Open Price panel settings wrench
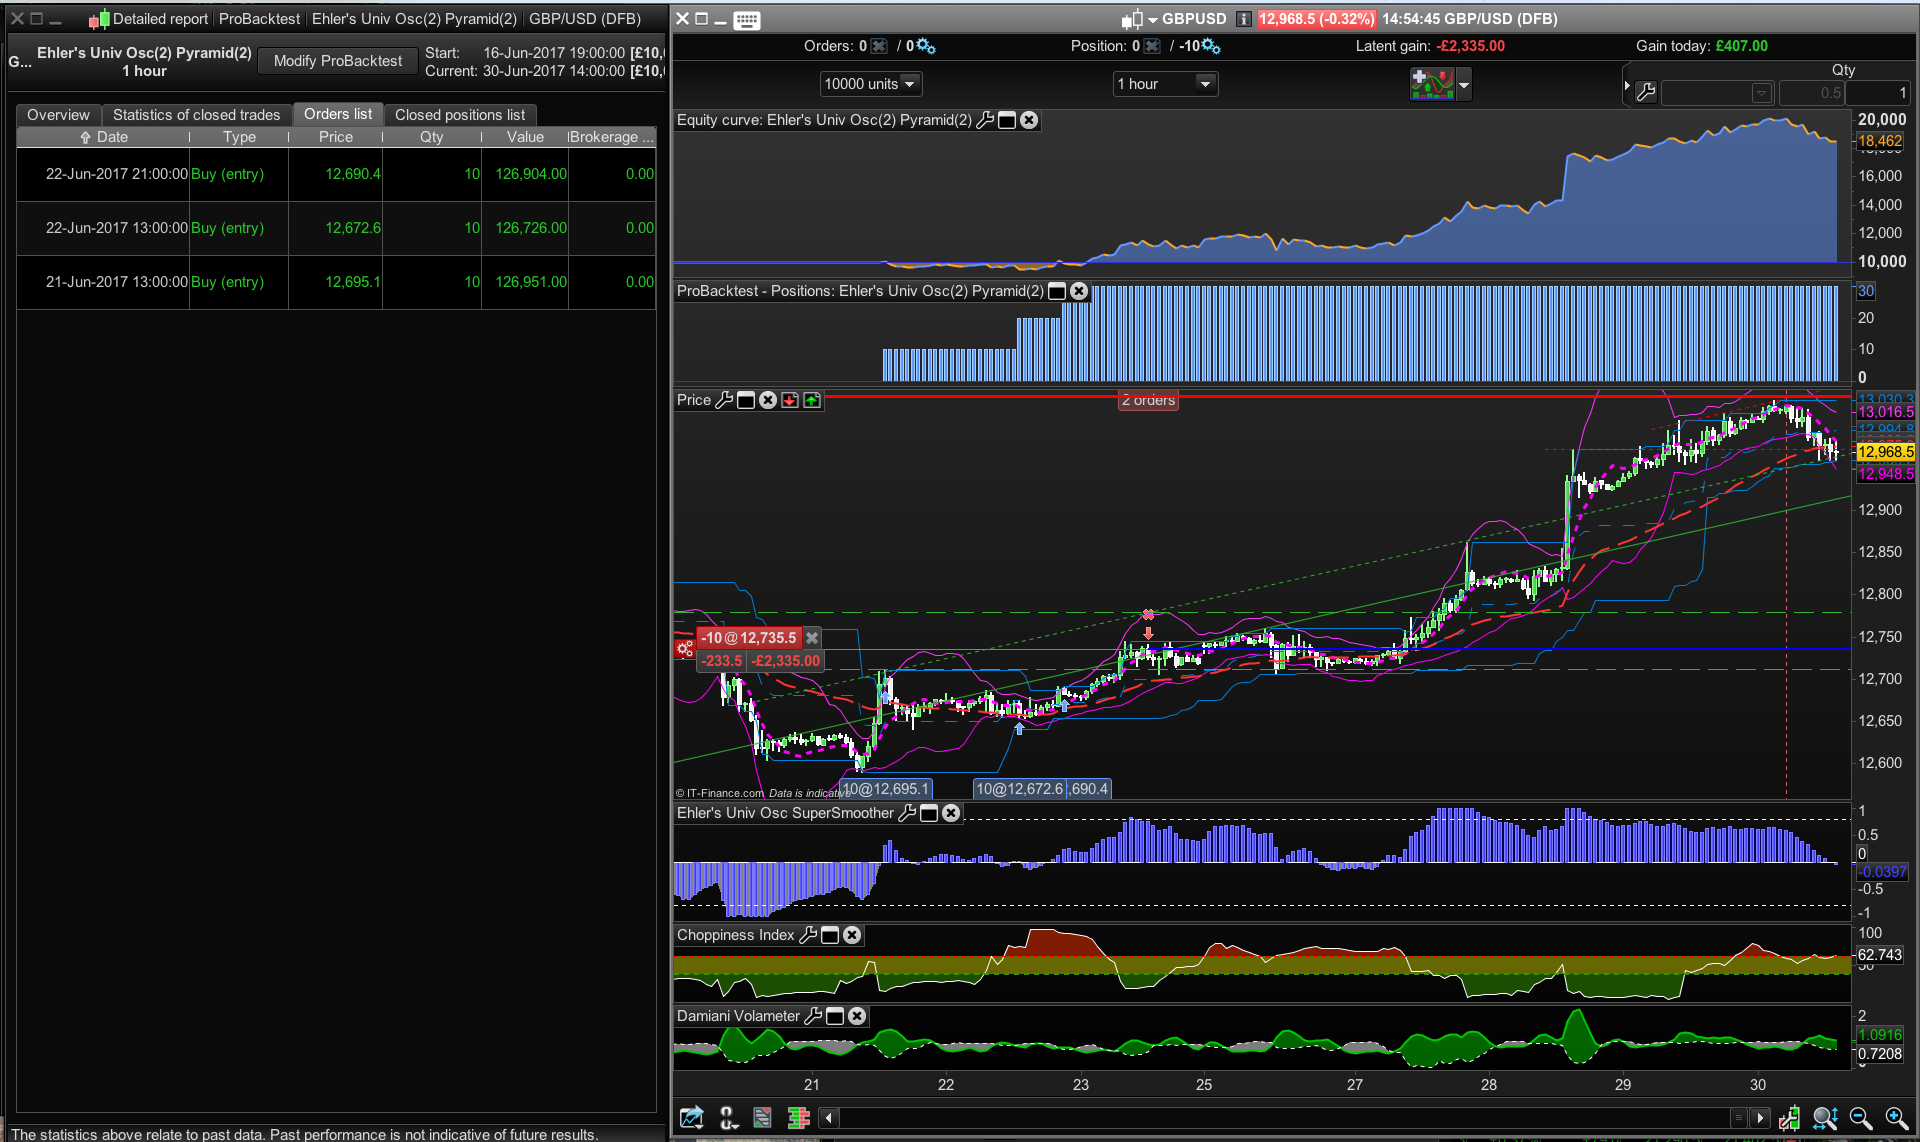The height and width of the screenshot is (1142, 1920). point(724,400)
